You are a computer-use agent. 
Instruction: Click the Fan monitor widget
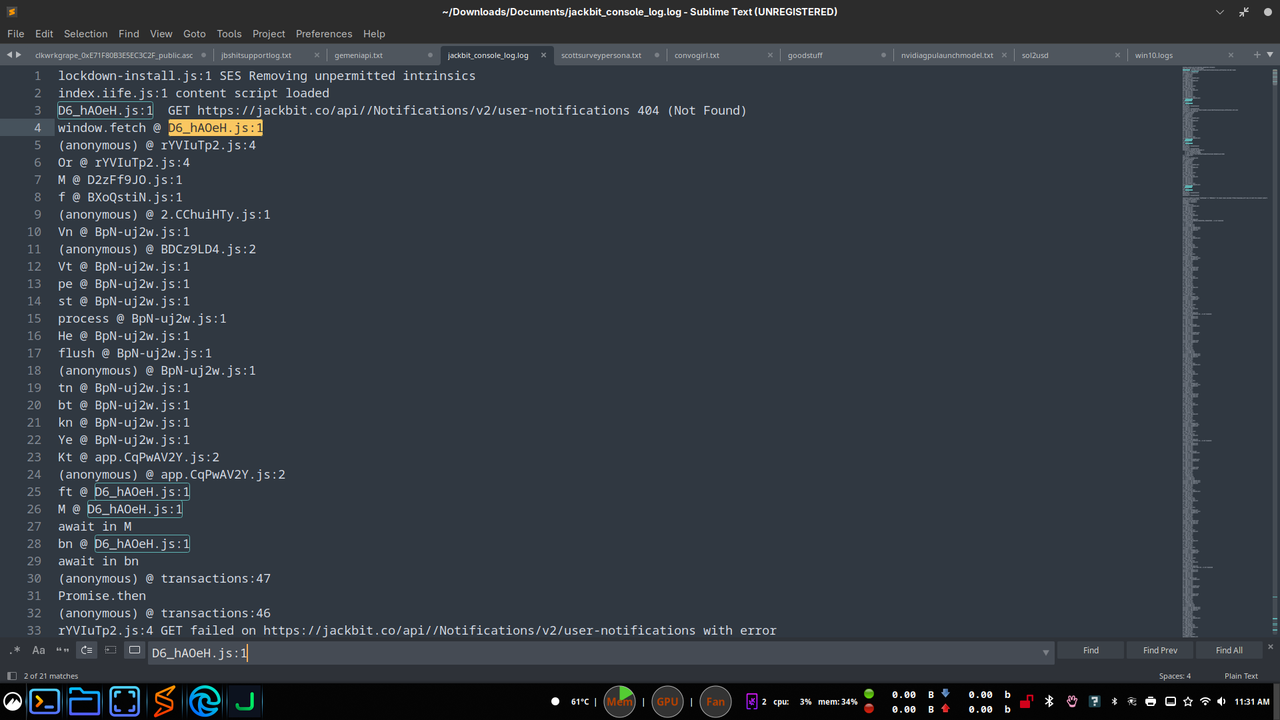click(x=715, y=702)
